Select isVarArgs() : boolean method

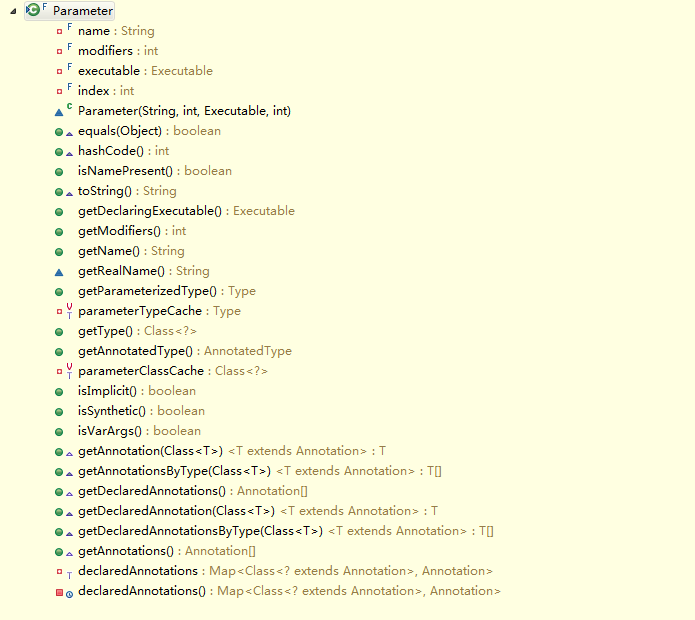[139, 431]
